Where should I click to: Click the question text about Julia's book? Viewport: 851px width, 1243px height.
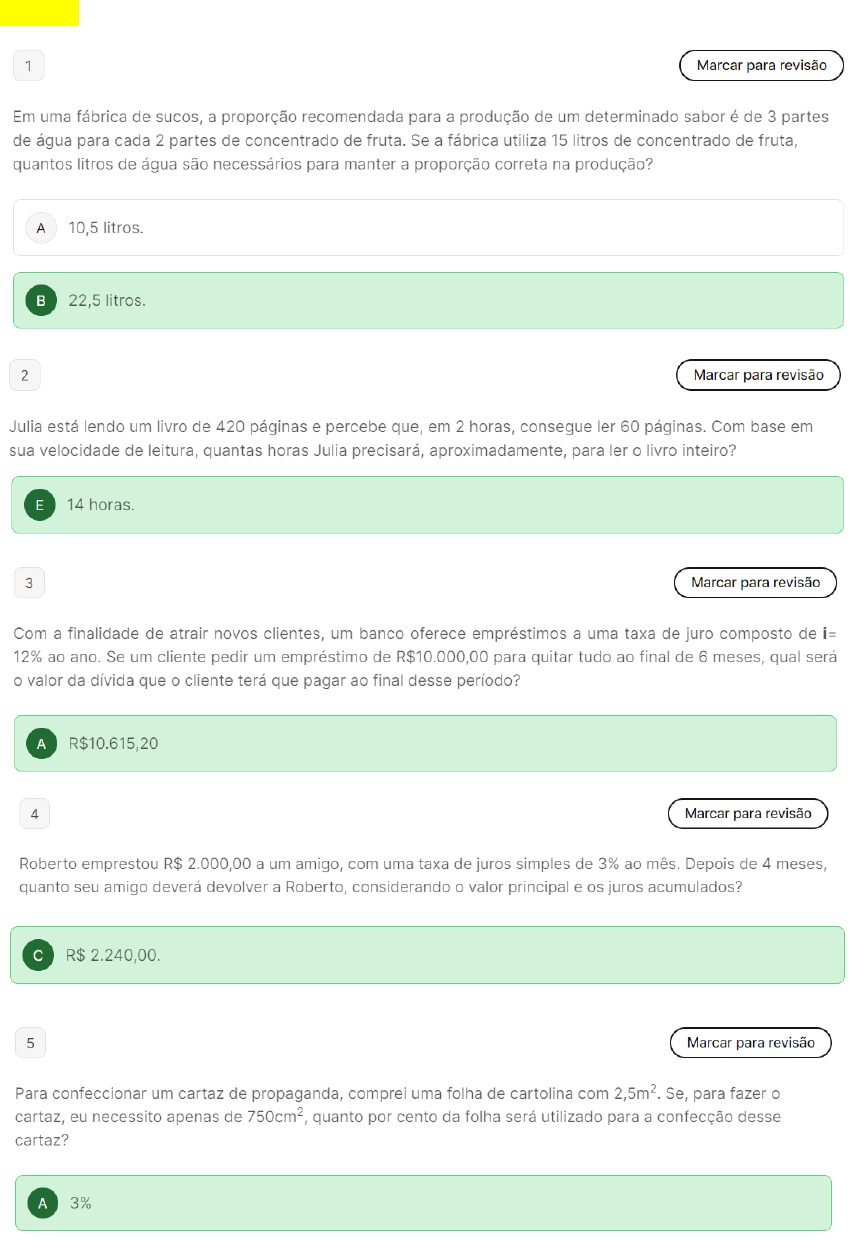pyautogui.click(x=410, y=438)
